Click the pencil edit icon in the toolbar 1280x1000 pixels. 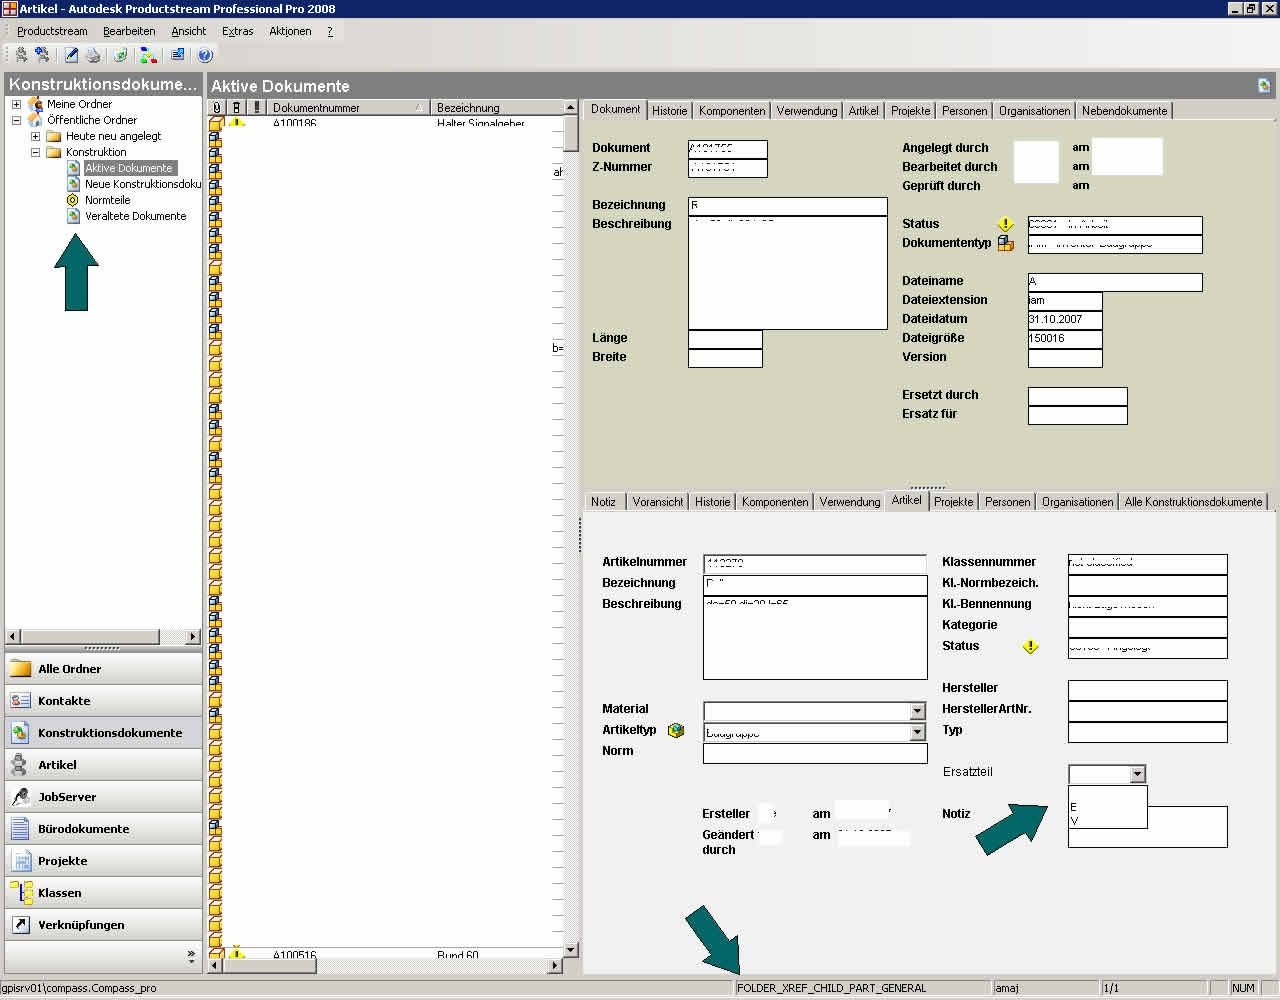coord(72,55)
